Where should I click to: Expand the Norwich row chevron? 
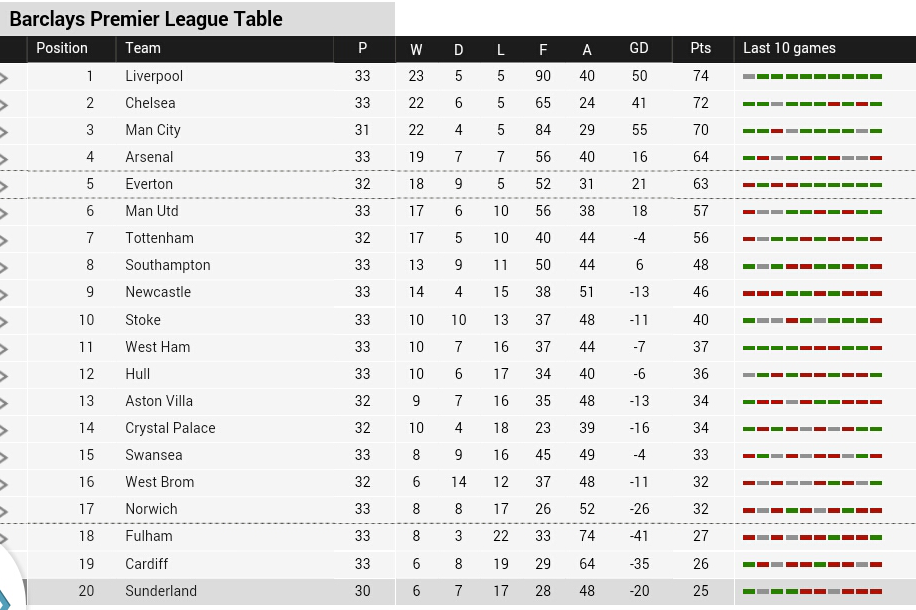coord(4,511)
